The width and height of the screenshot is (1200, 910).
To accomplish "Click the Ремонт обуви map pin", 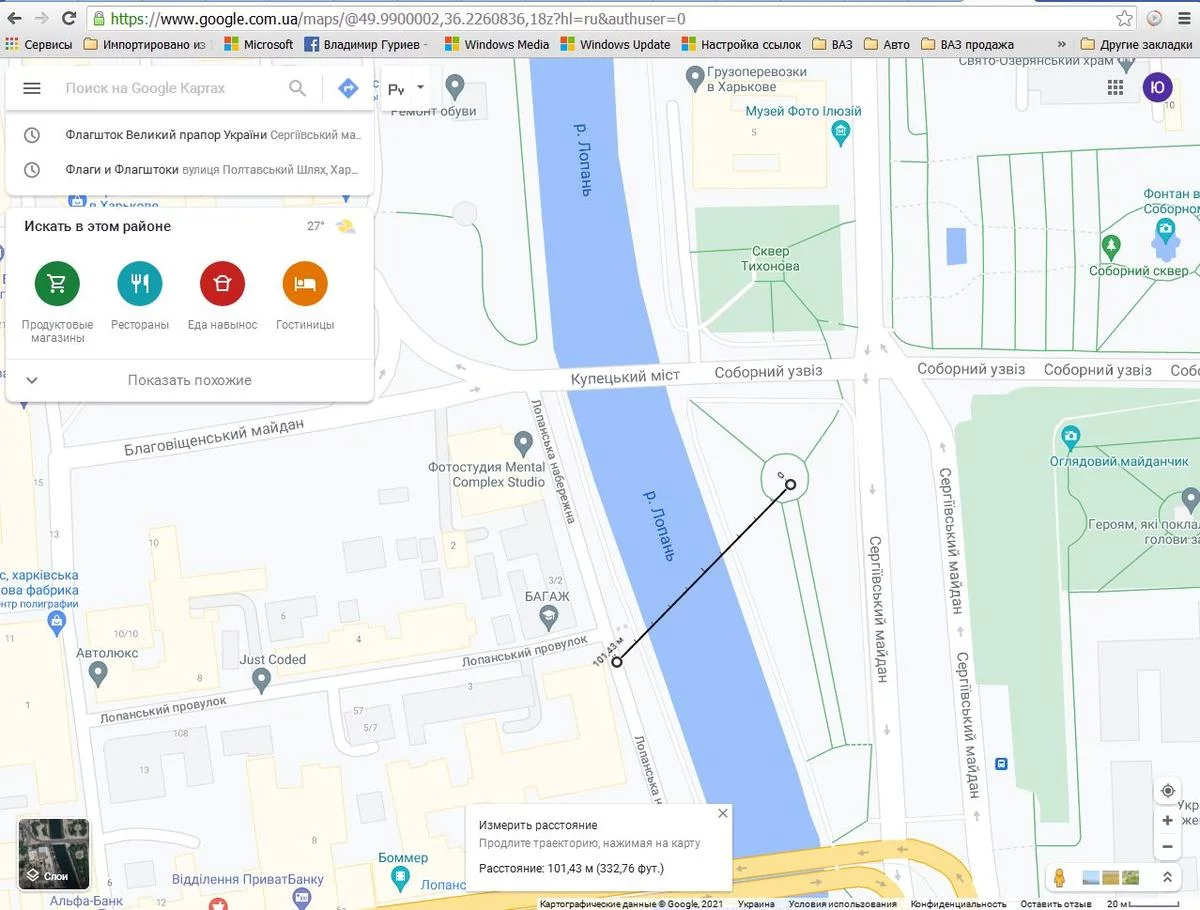I will (x=455, y=86).
